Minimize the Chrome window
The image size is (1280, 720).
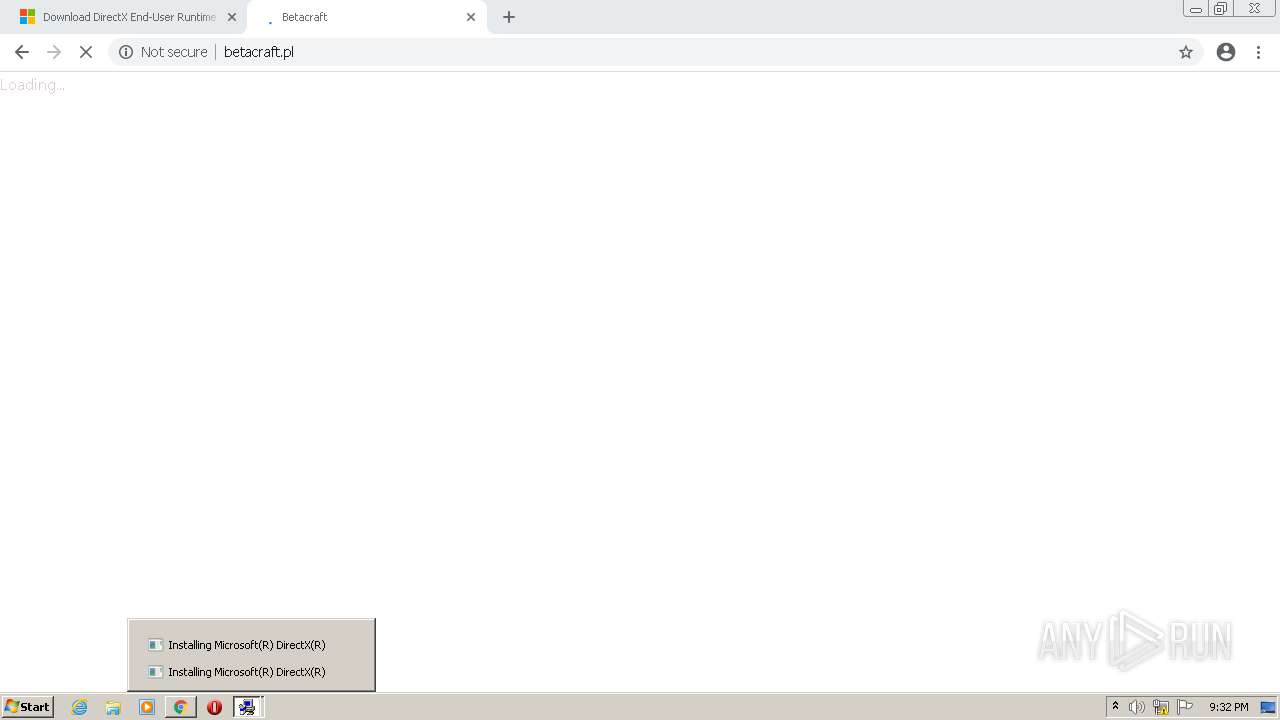pos(1196,9)
